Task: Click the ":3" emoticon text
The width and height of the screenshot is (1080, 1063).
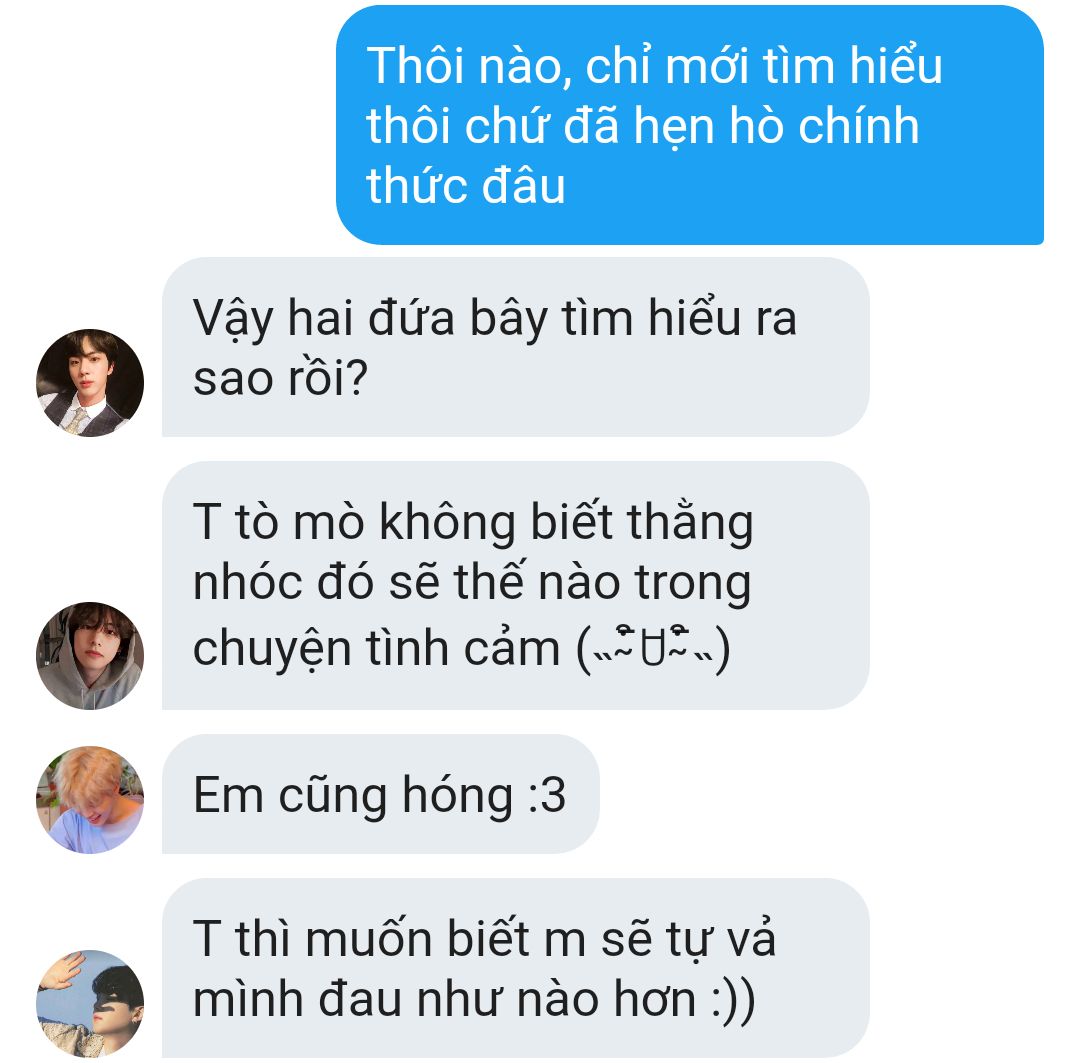Action: click(547, 794)
